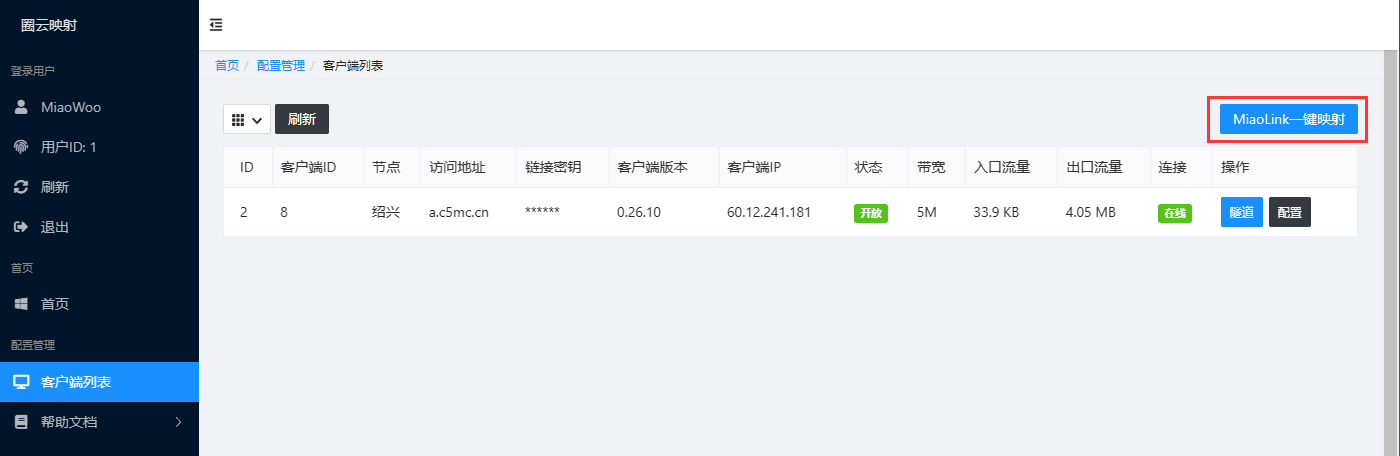Screen dimensions: 1400x456
Task: Click the book icon beside 帮助文档
Action: tap(21, 422)
